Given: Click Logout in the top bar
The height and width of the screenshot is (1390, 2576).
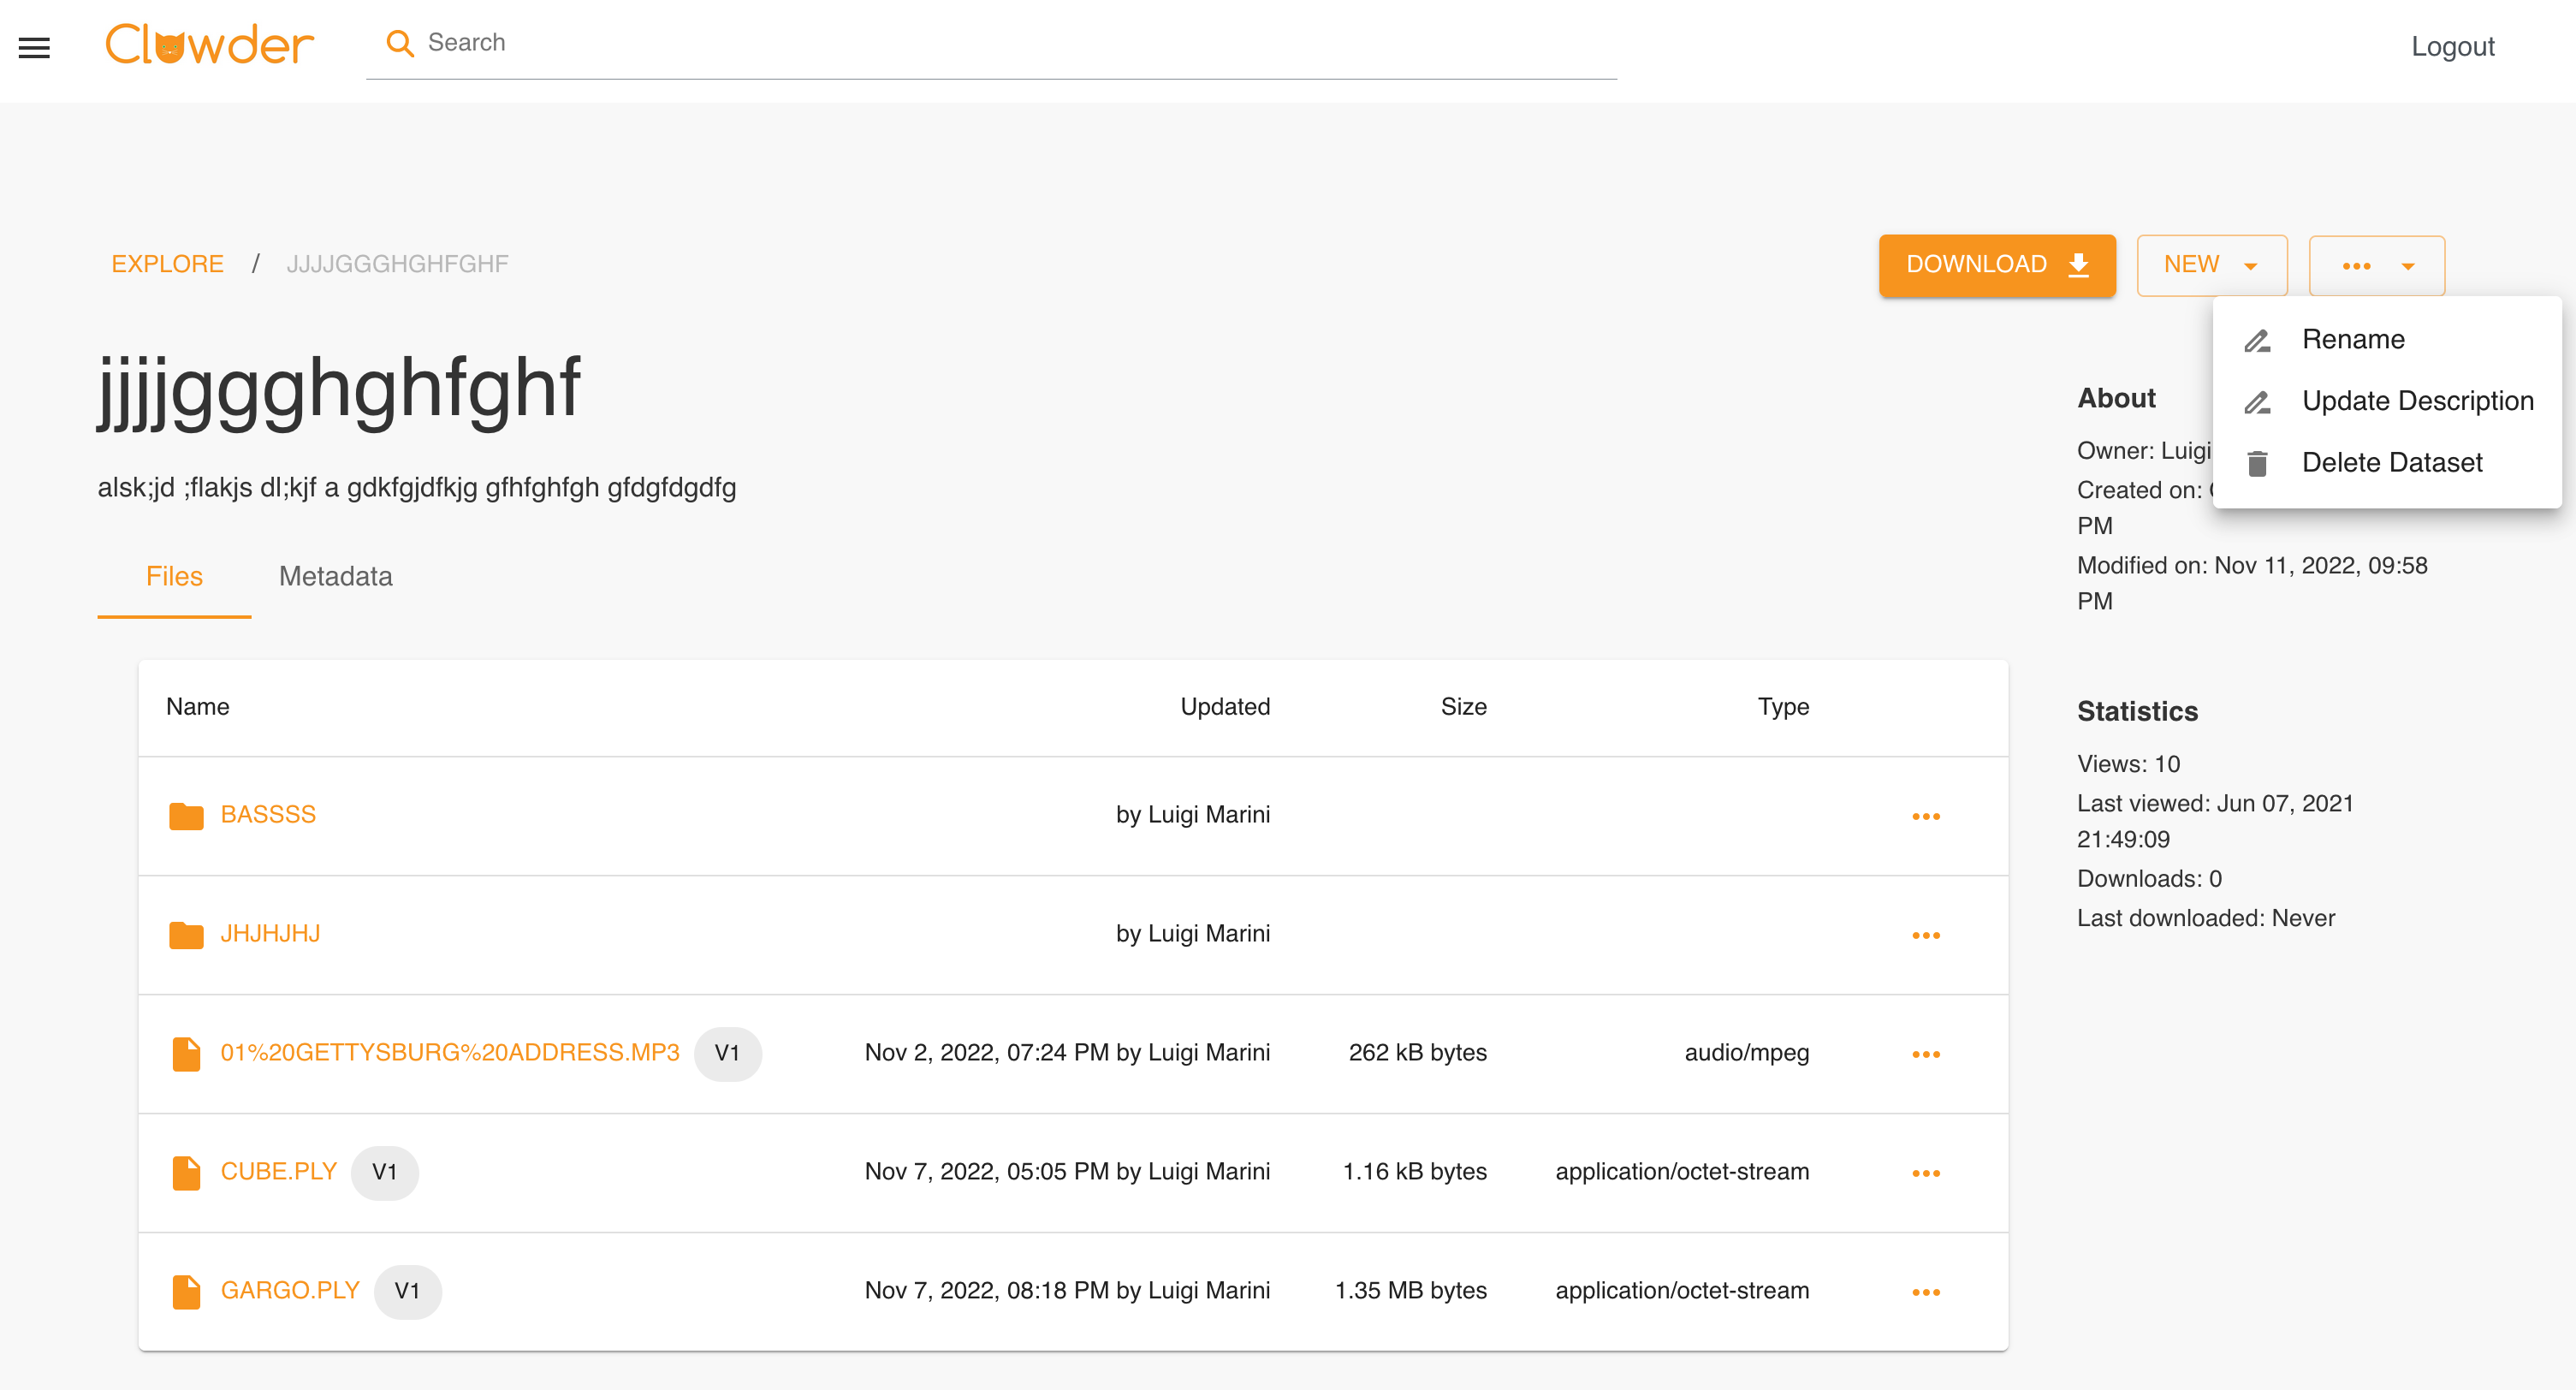Looking at the screenshot, I should 2452,46.
